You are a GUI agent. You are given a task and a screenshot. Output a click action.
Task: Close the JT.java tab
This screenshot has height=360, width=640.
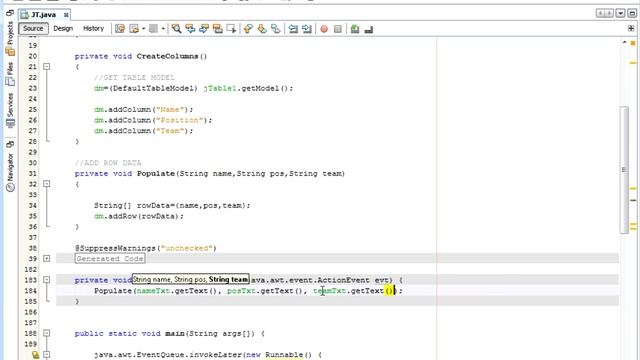pyautogui.click(x=66, y=15)
